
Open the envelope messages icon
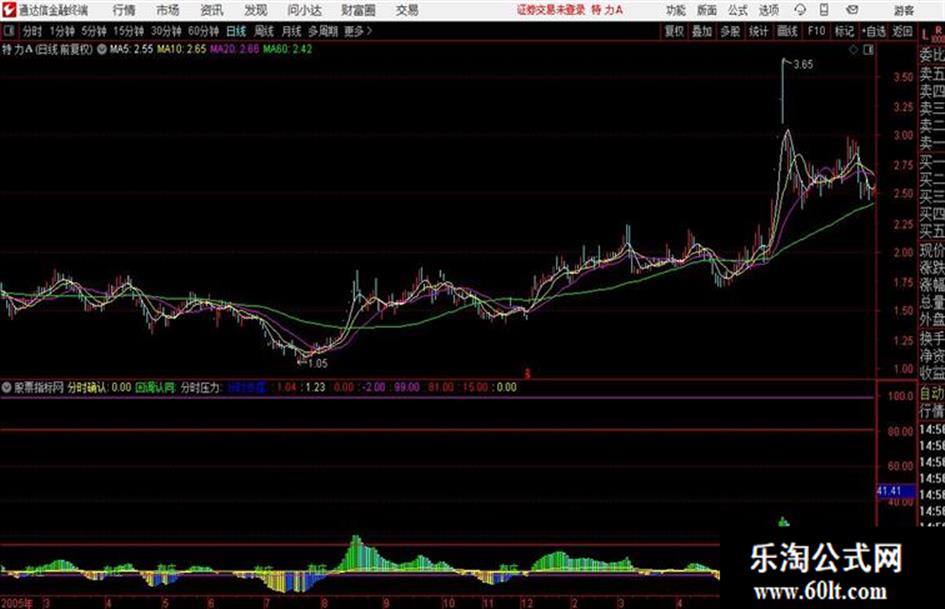[852, 10]
